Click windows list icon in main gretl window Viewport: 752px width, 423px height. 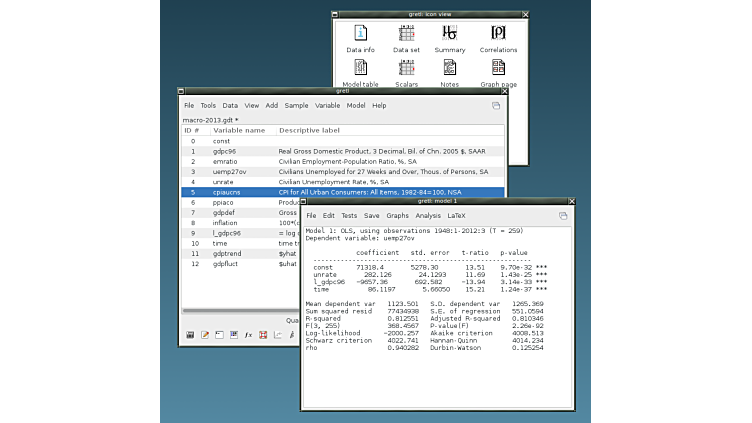(x=495, y=105)
